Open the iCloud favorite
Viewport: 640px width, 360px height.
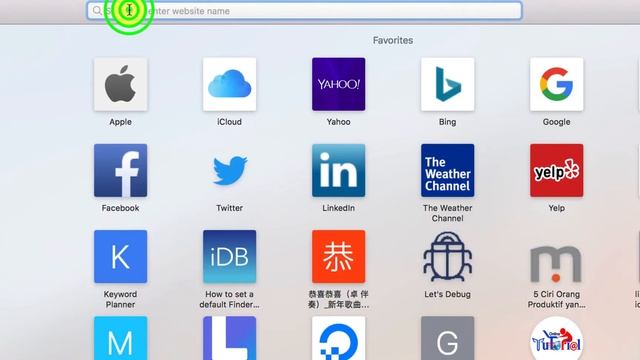click(229, 84)
